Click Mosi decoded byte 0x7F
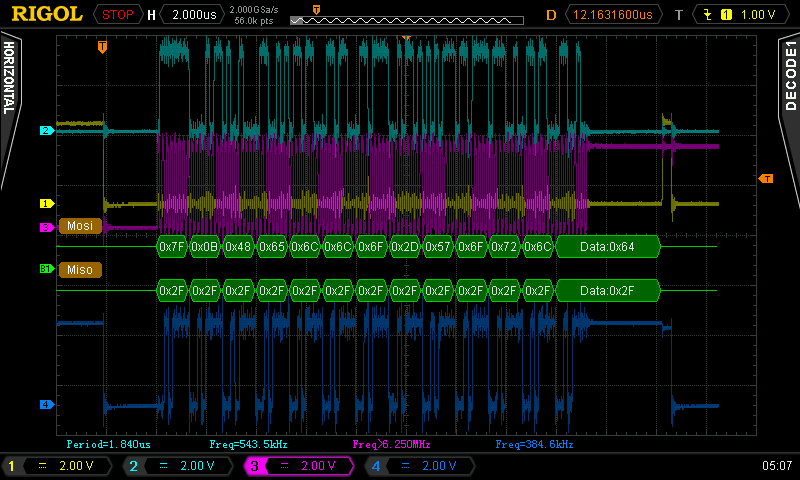Screen dimensions: 800x480 coord(172,247)
